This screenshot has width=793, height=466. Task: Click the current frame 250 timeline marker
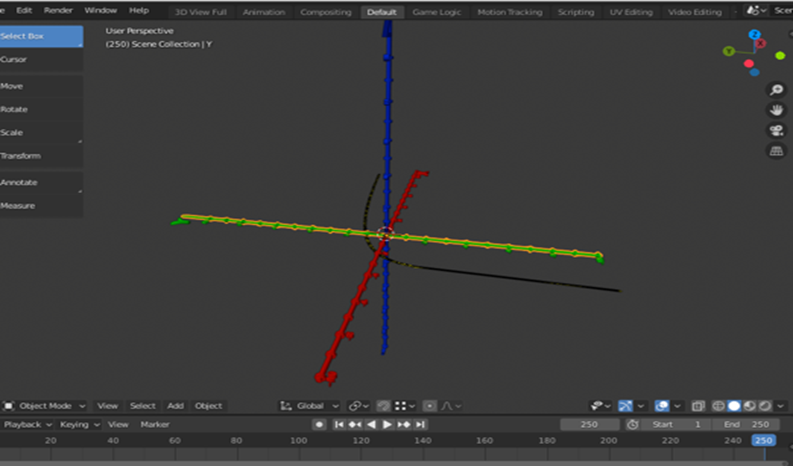[763, 441]
